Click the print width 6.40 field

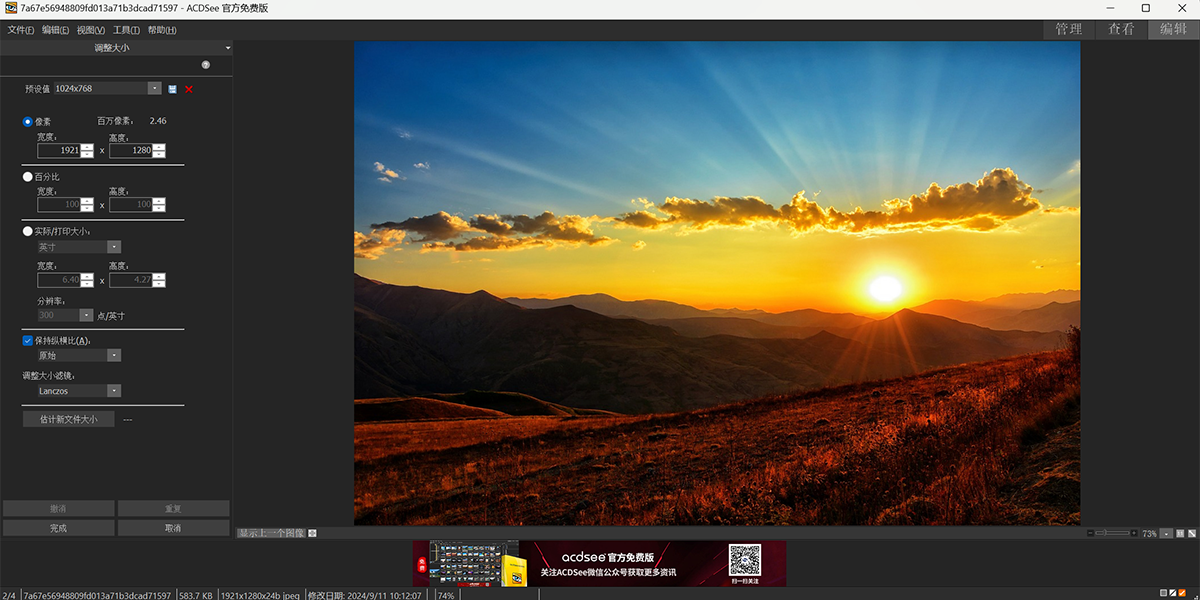coord(59,280)
